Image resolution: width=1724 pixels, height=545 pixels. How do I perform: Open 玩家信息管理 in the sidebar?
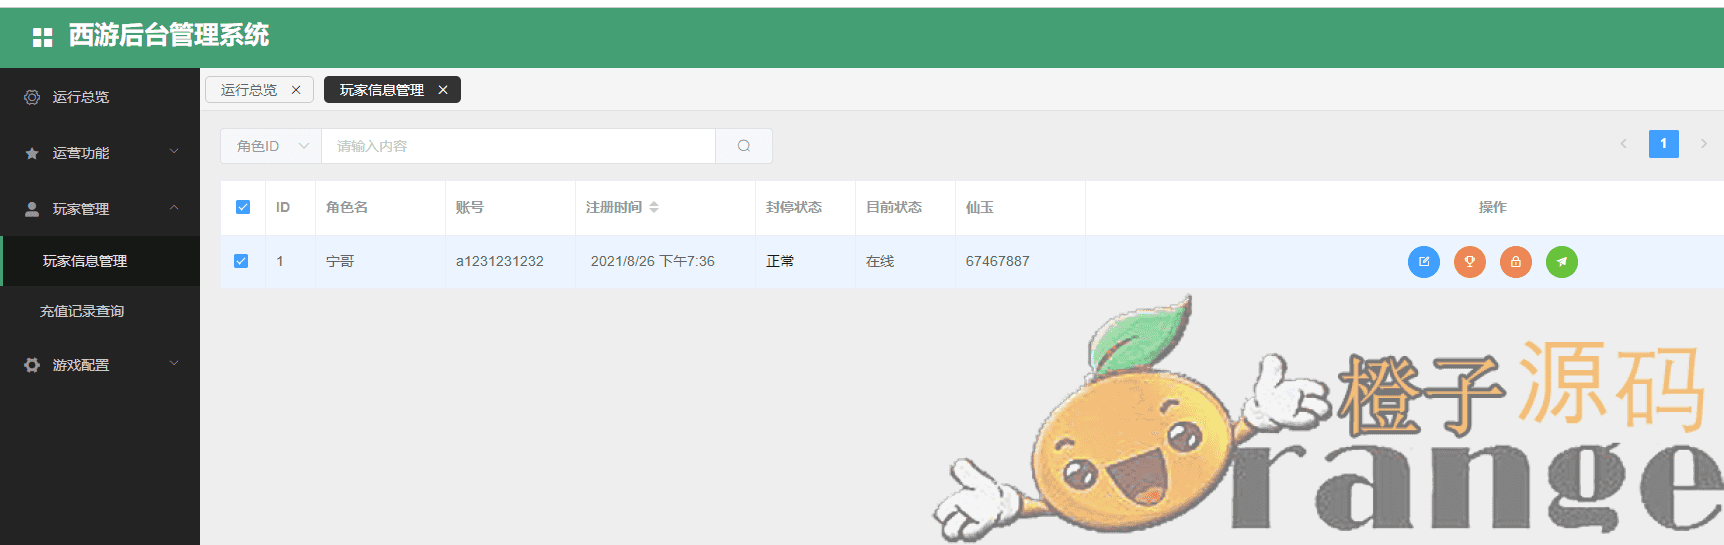[100, 261]
